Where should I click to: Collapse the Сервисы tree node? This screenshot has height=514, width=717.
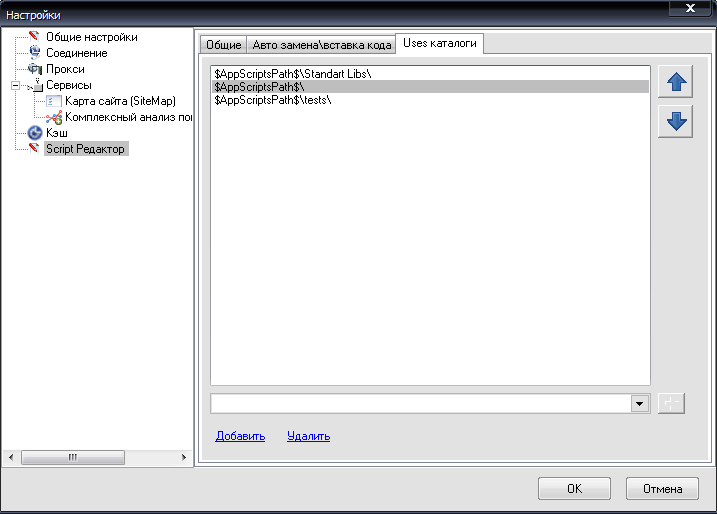[16, 86]
